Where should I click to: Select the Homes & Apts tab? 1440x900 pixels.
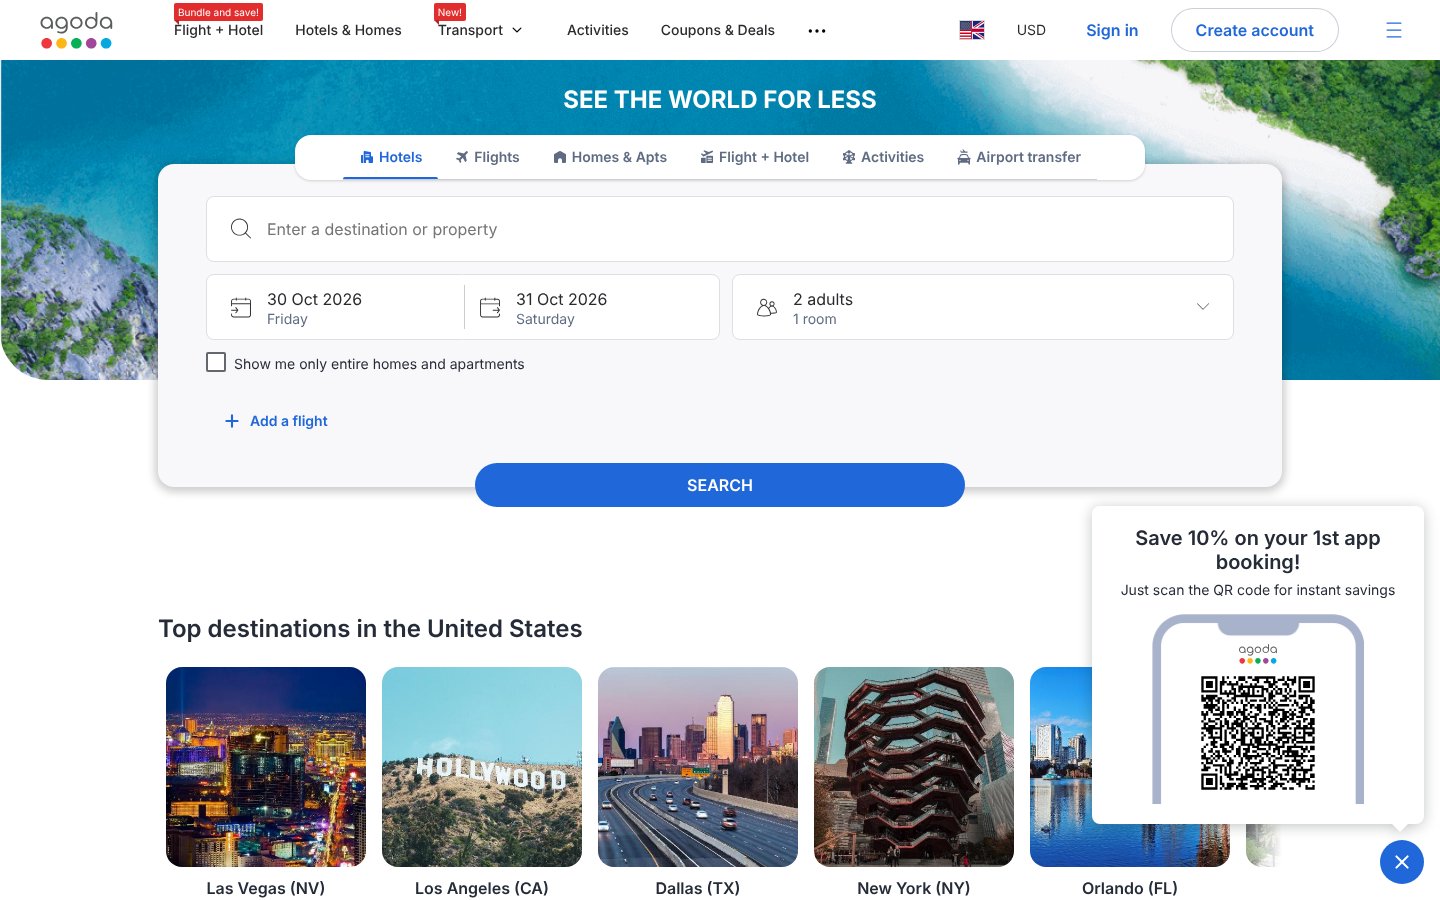[x=610, y=157]
